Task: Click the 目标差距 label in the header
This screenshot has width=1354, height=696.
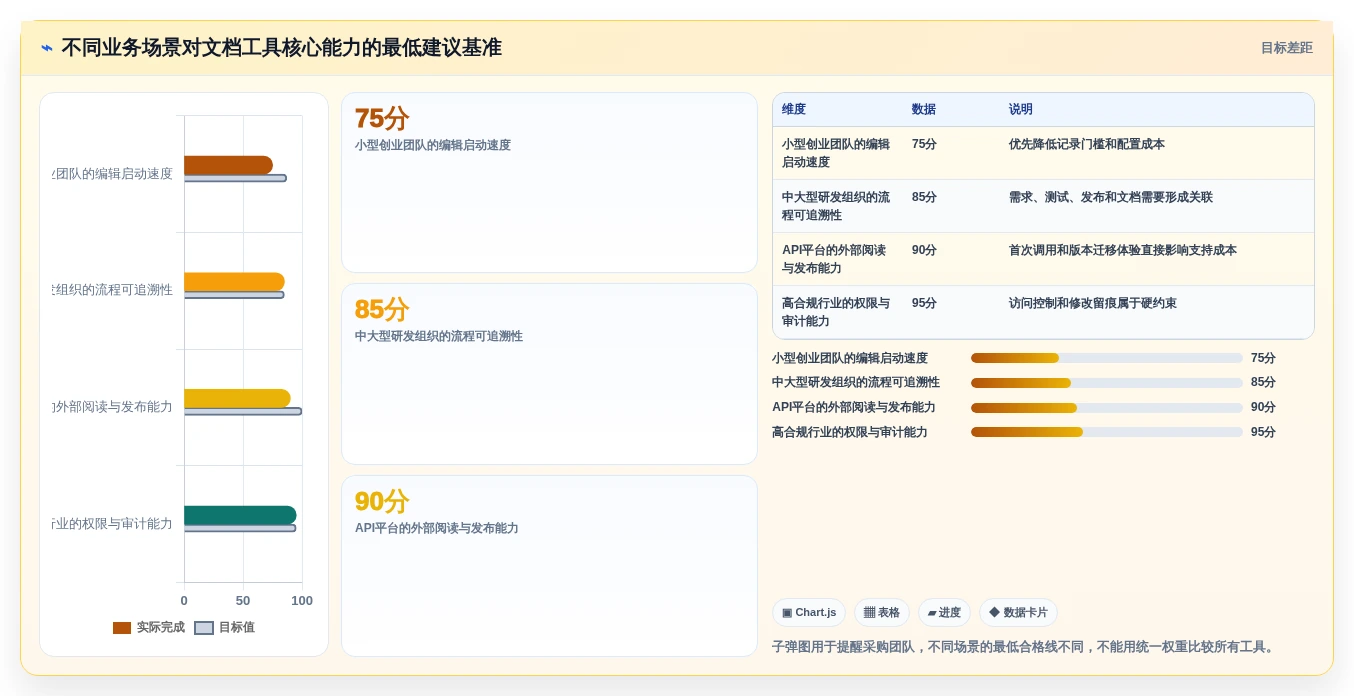Action: pos(1286,48)
